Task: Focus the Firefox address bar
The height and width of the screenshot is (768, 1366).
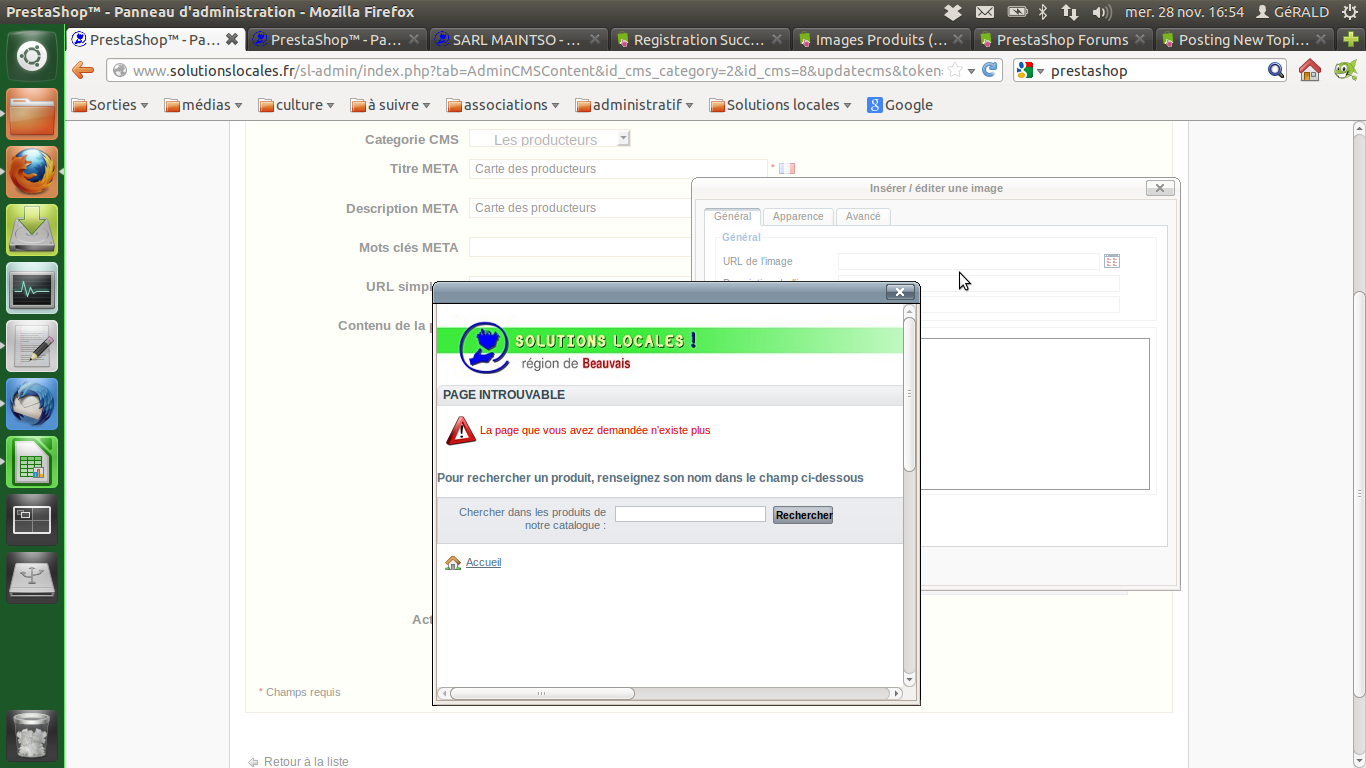Action: point(540,71)
